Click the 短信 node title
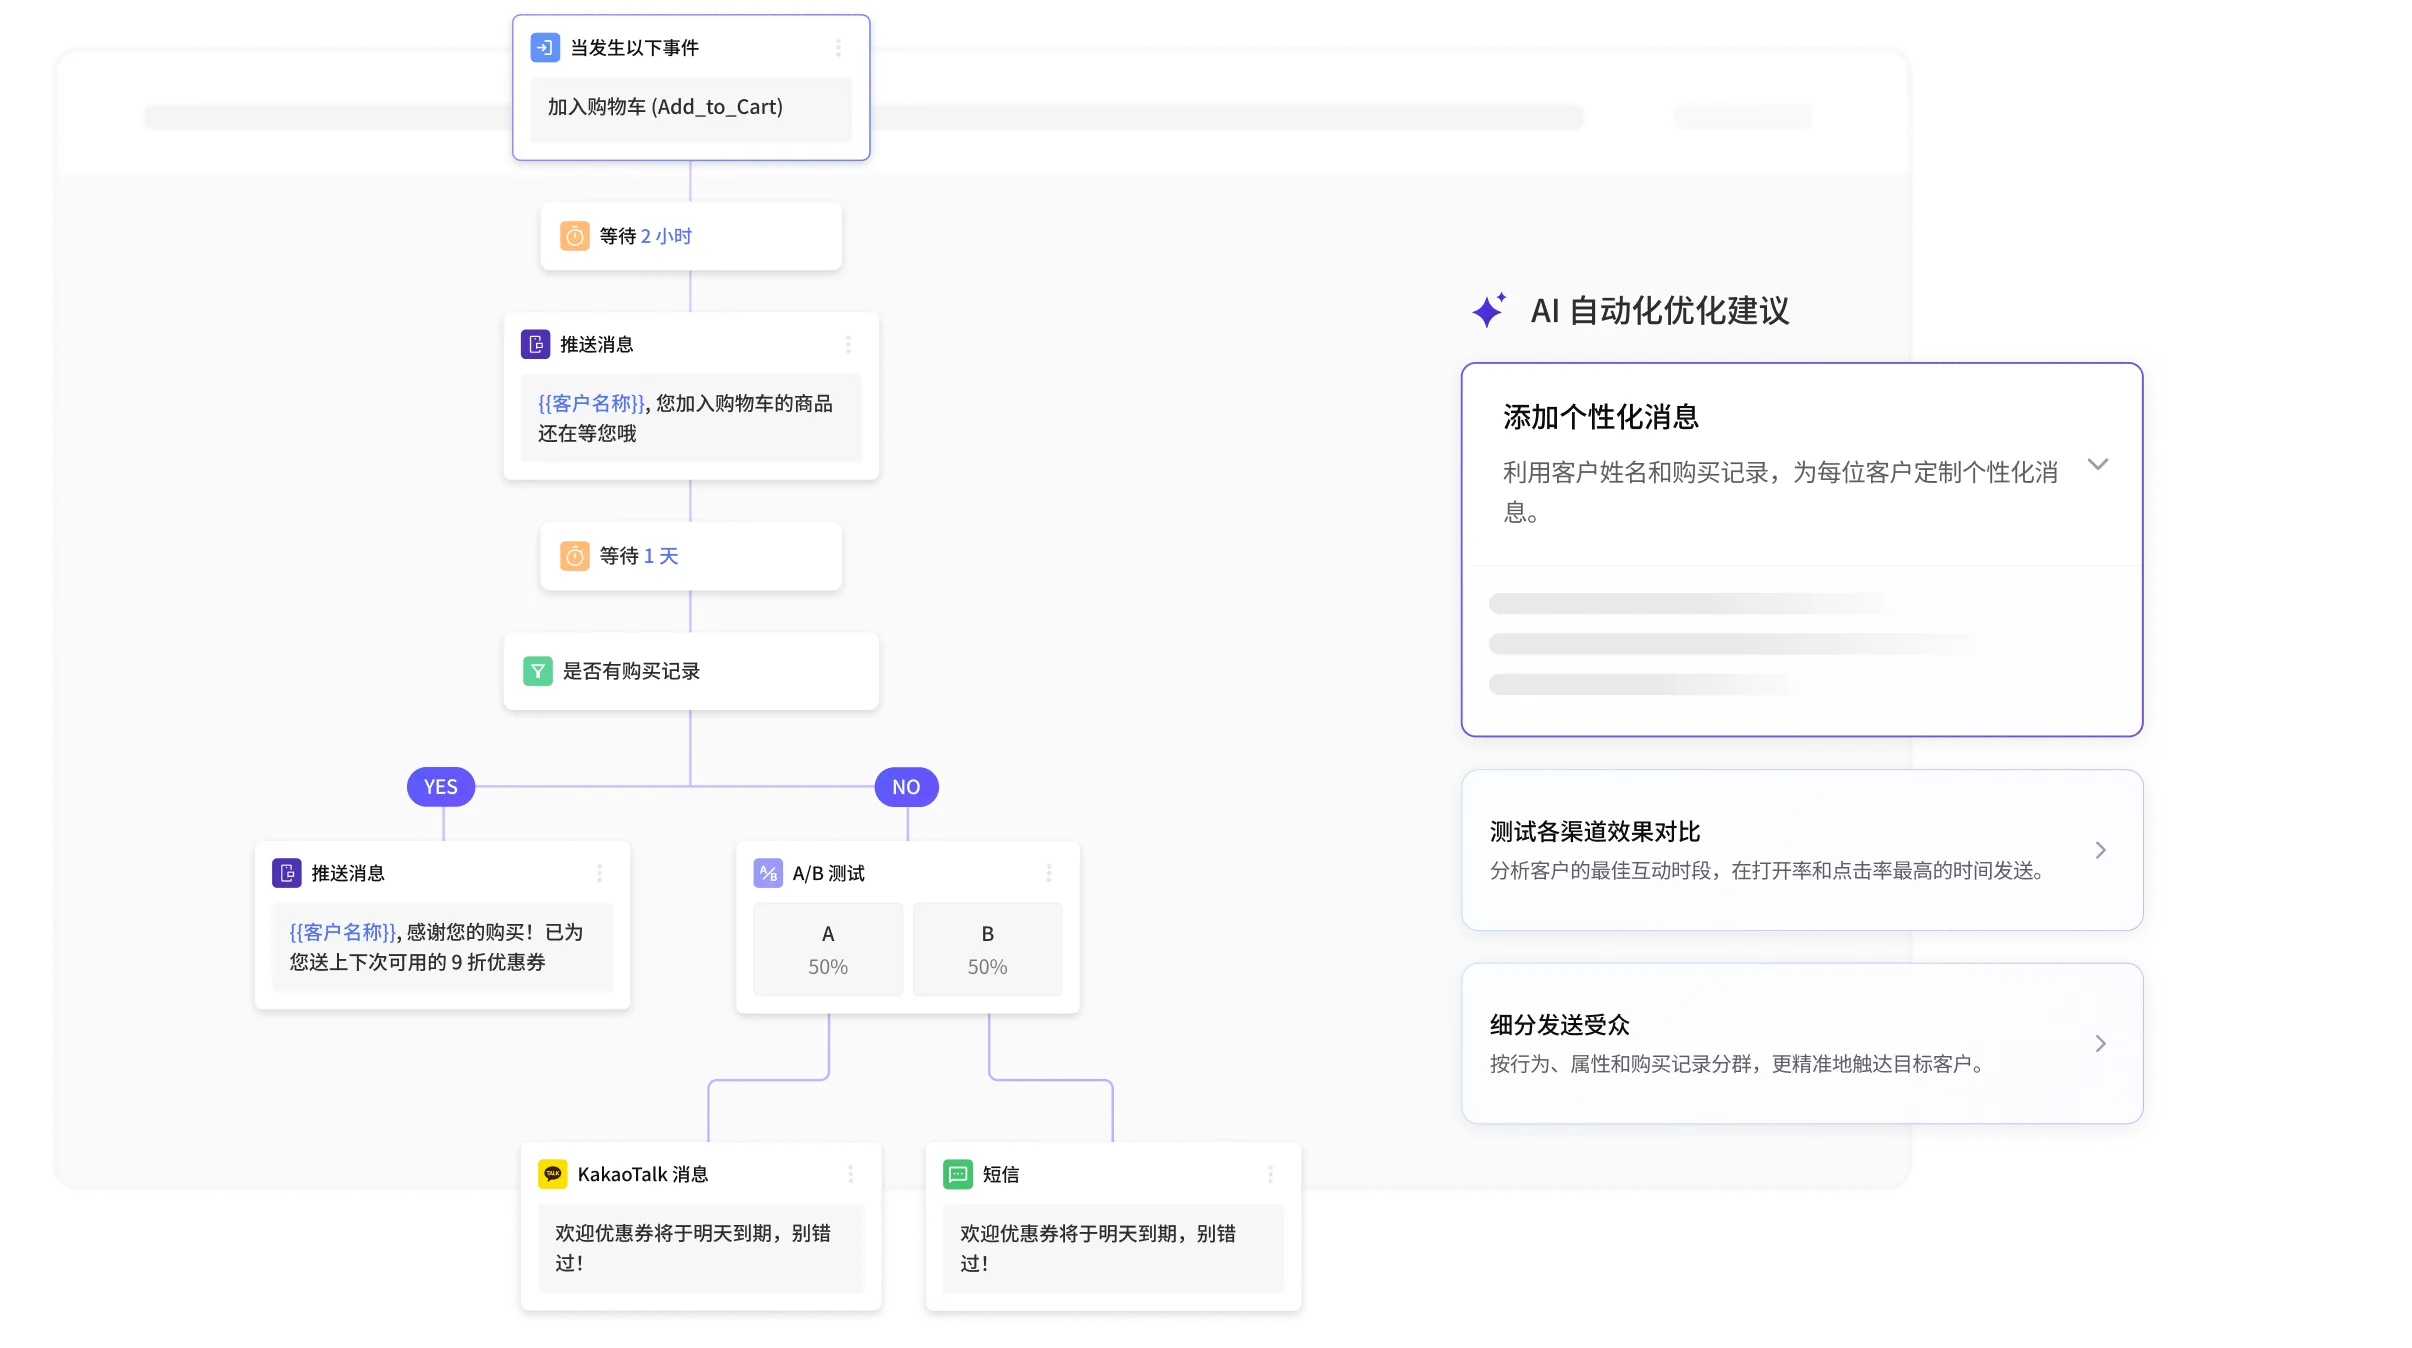 1001,1174
